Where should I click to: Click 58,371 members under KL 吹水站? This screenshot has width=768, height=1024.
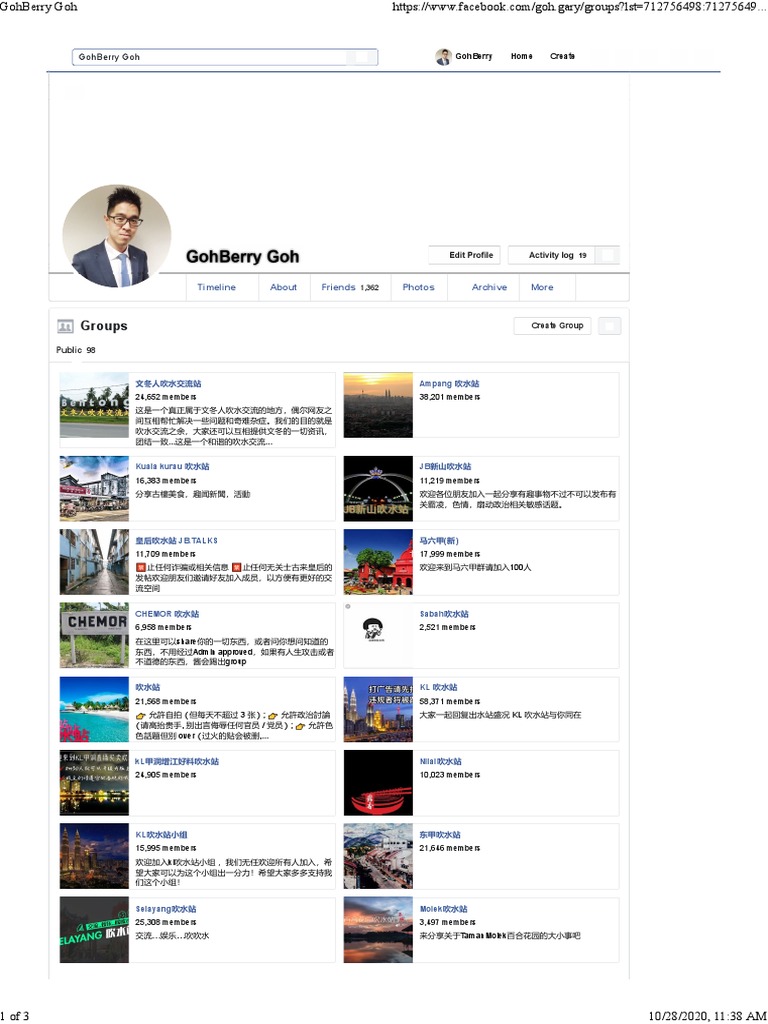click(450, 701)
